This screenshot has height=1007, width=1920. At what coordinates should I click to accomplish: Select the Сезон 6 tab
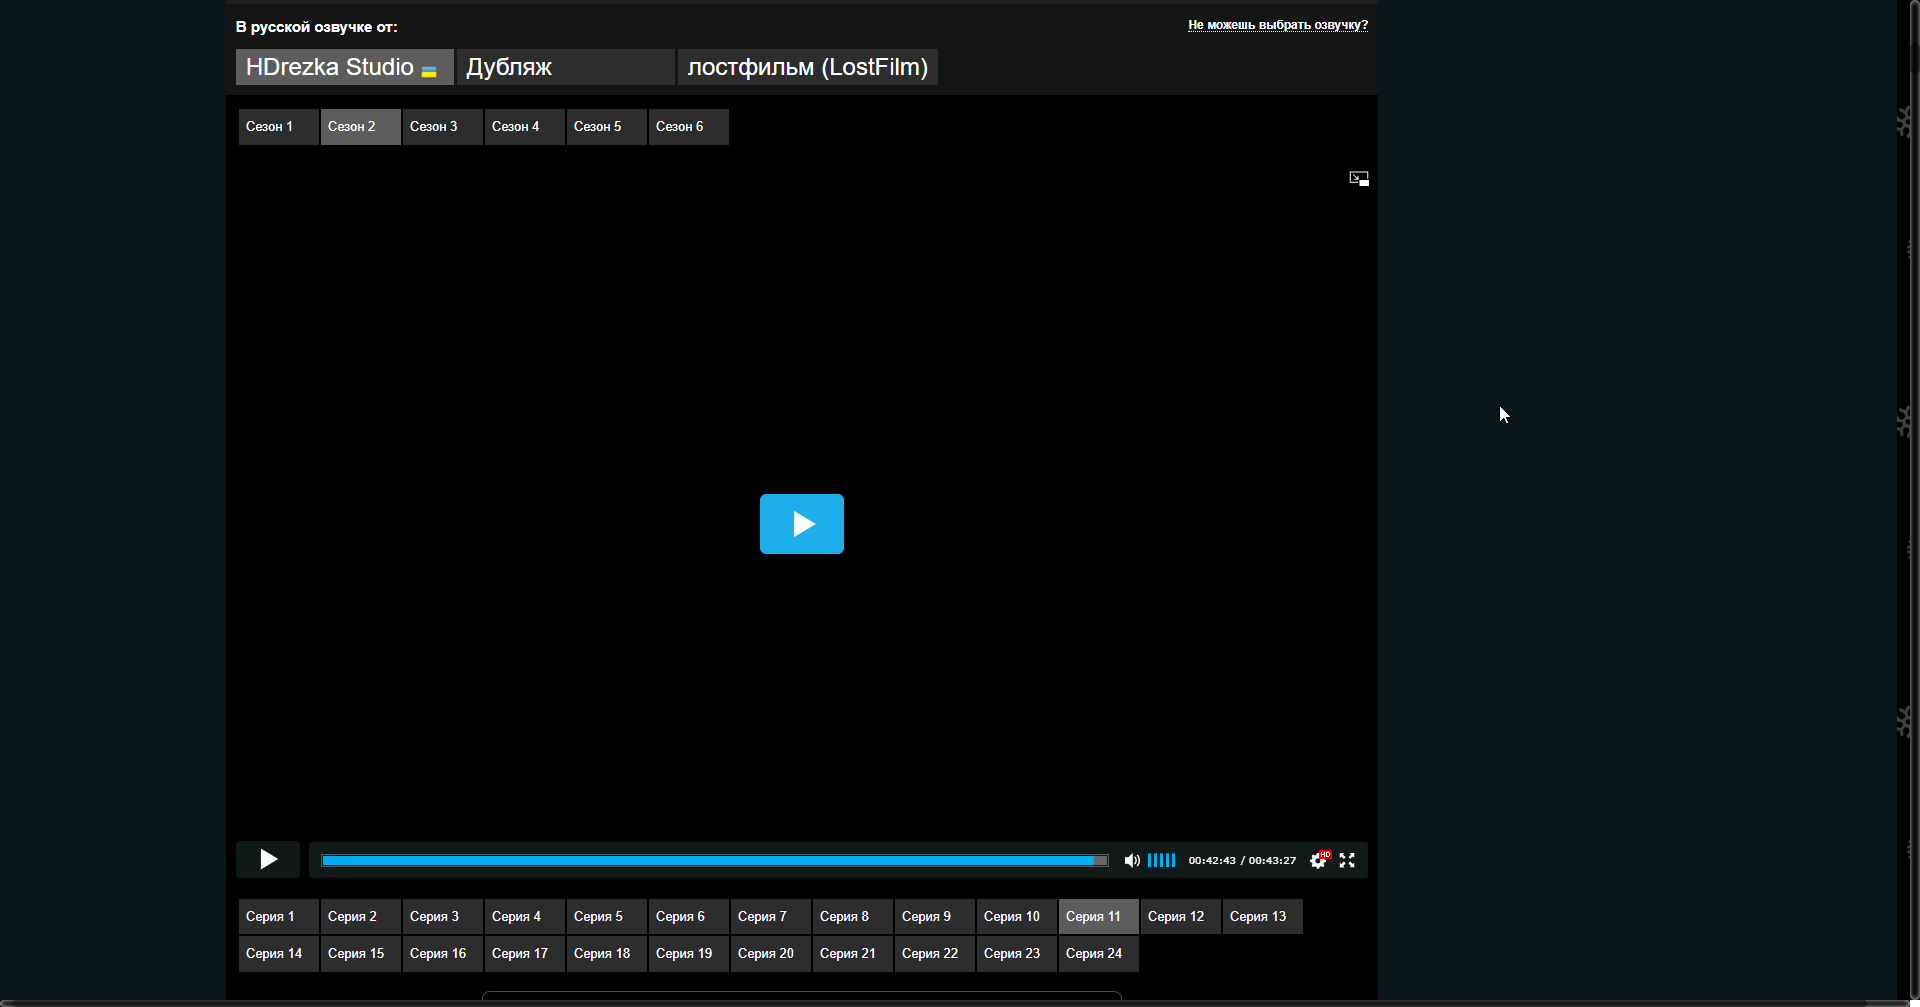(x=687, y=127)
